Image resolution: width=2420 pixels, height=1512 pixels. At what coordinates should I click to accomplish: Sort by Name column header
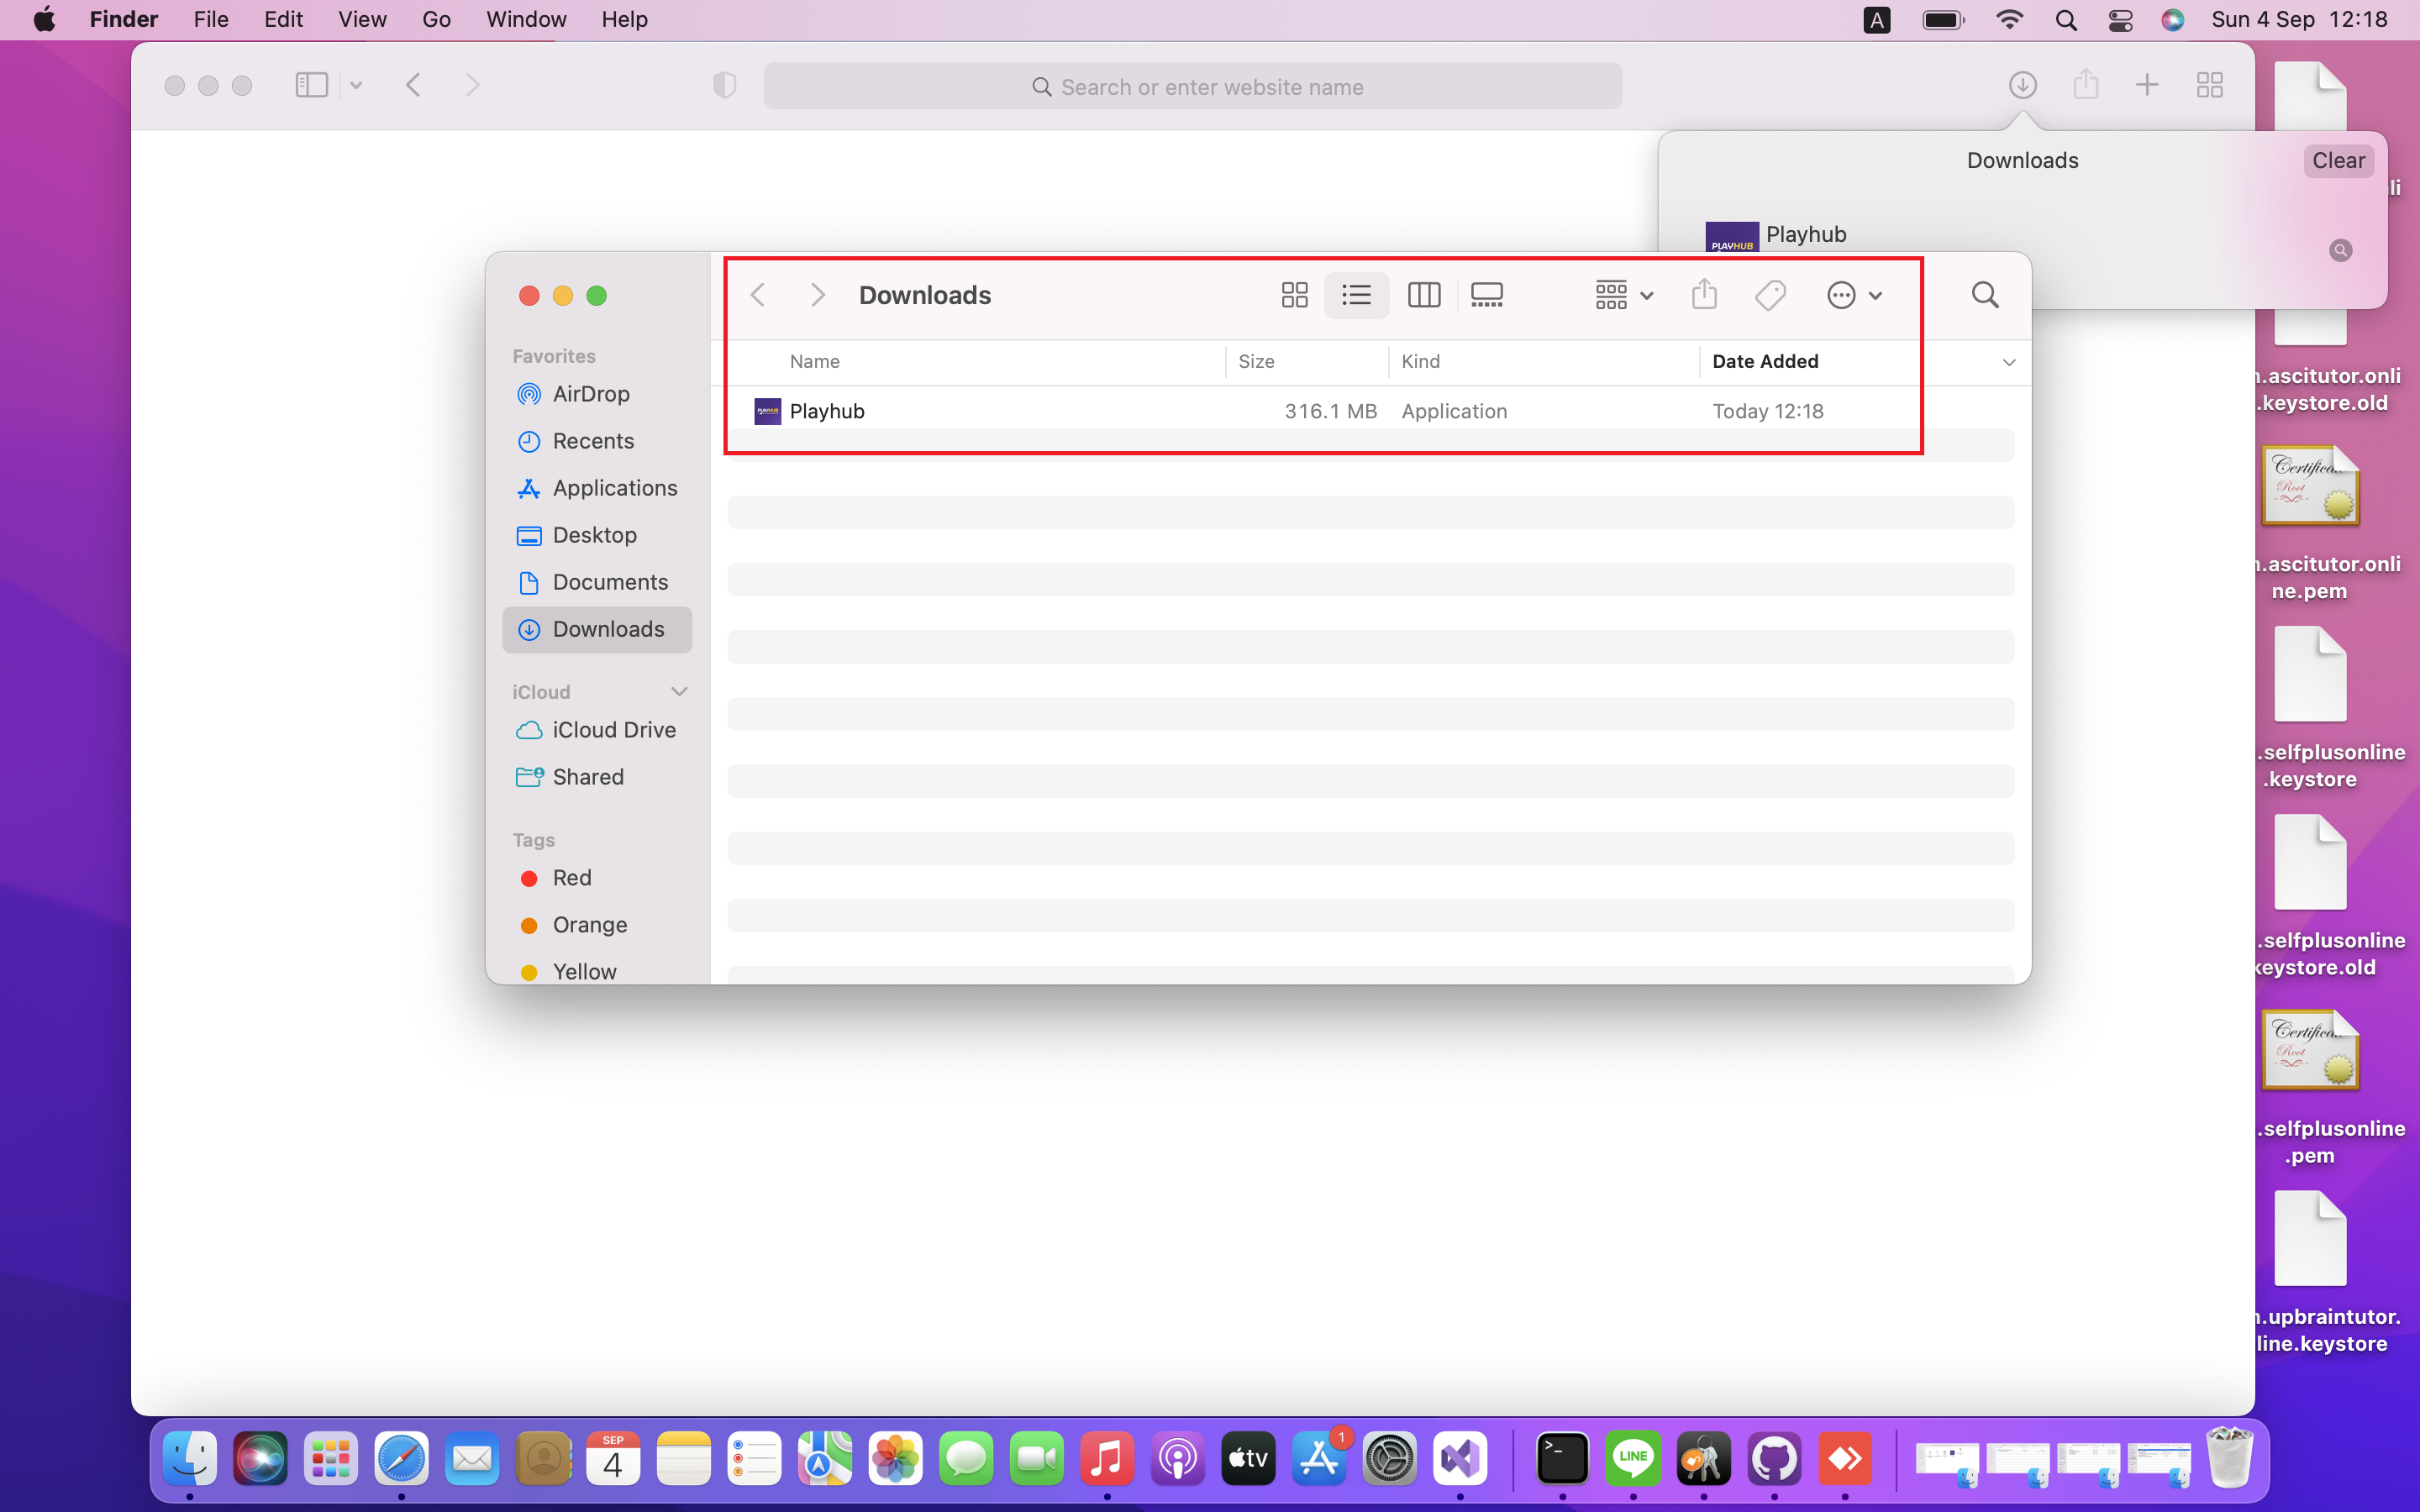tap(814, 361)
